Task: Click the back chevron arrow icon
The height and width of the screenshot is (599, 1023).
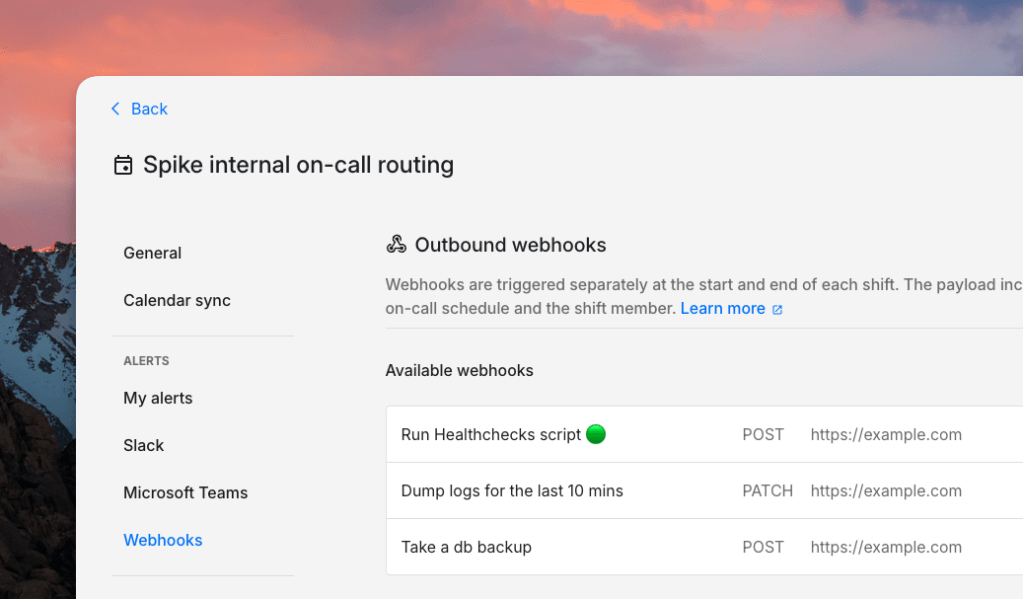Action: pyautogui.click(x=115, y=108)
